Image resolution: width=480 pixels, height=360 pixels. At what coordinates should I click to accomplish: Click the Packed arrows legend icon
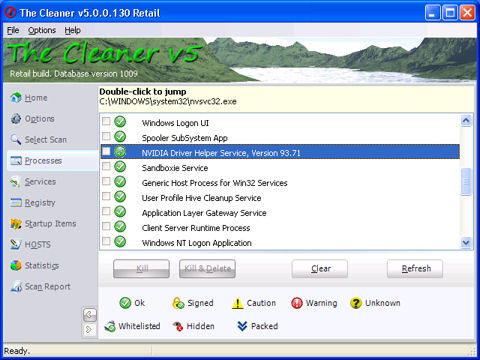click(242, 326)
